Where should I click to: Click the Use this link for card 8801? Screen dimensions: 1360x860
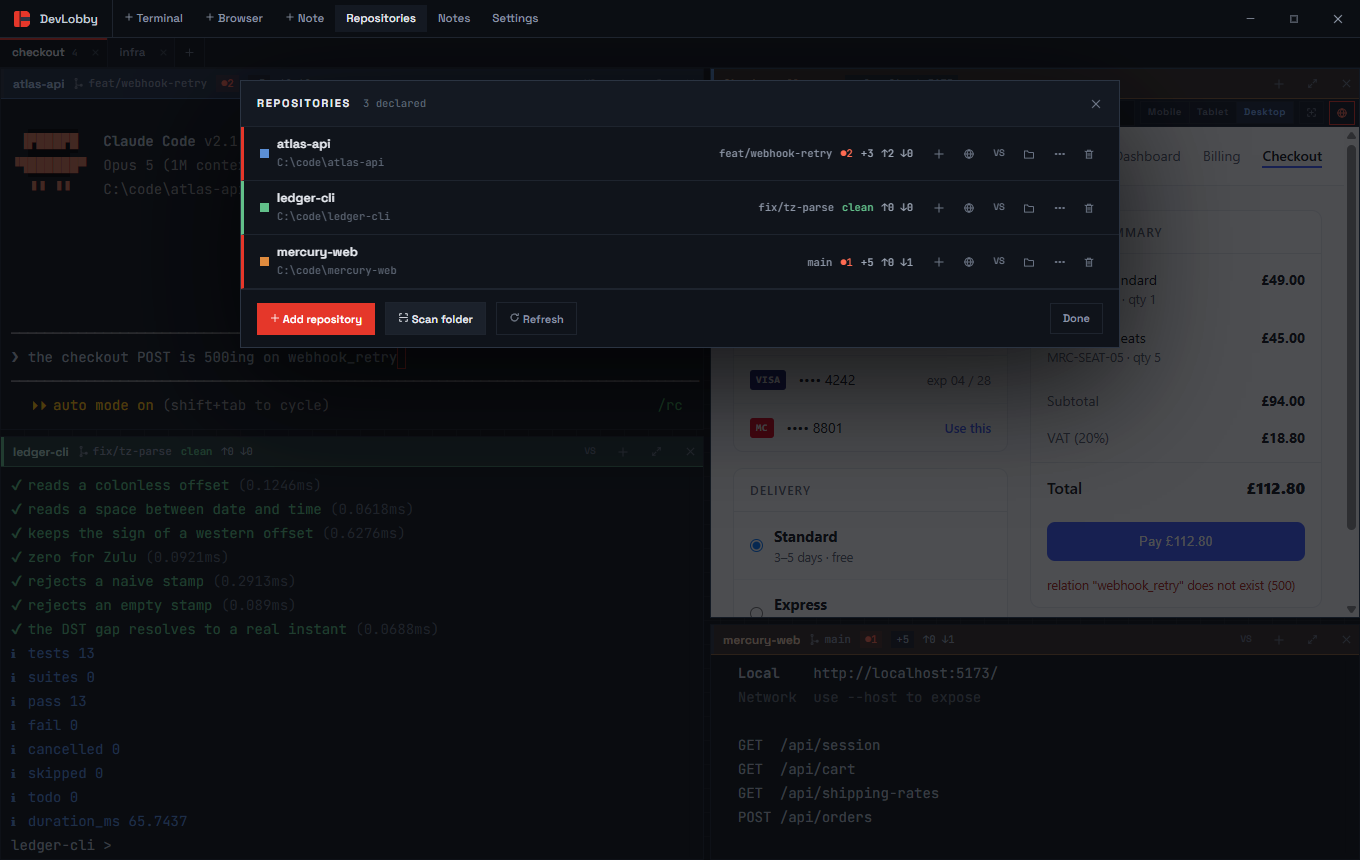pos(968,428)
